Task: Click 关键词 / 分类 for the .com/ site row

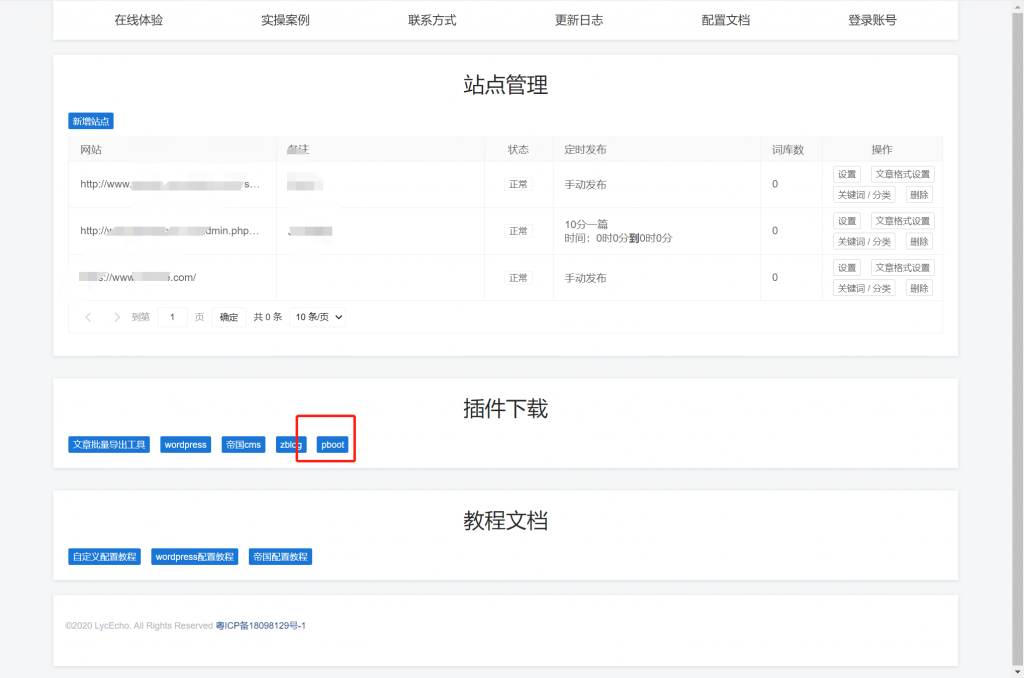Action: point(864,288)
